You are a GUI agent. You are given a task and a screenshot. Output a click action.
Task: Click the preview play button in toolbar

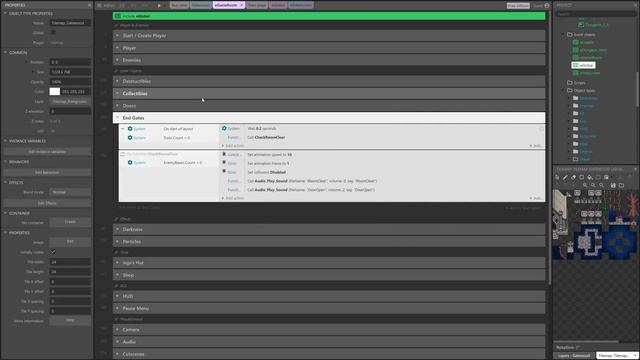[159, 5]
